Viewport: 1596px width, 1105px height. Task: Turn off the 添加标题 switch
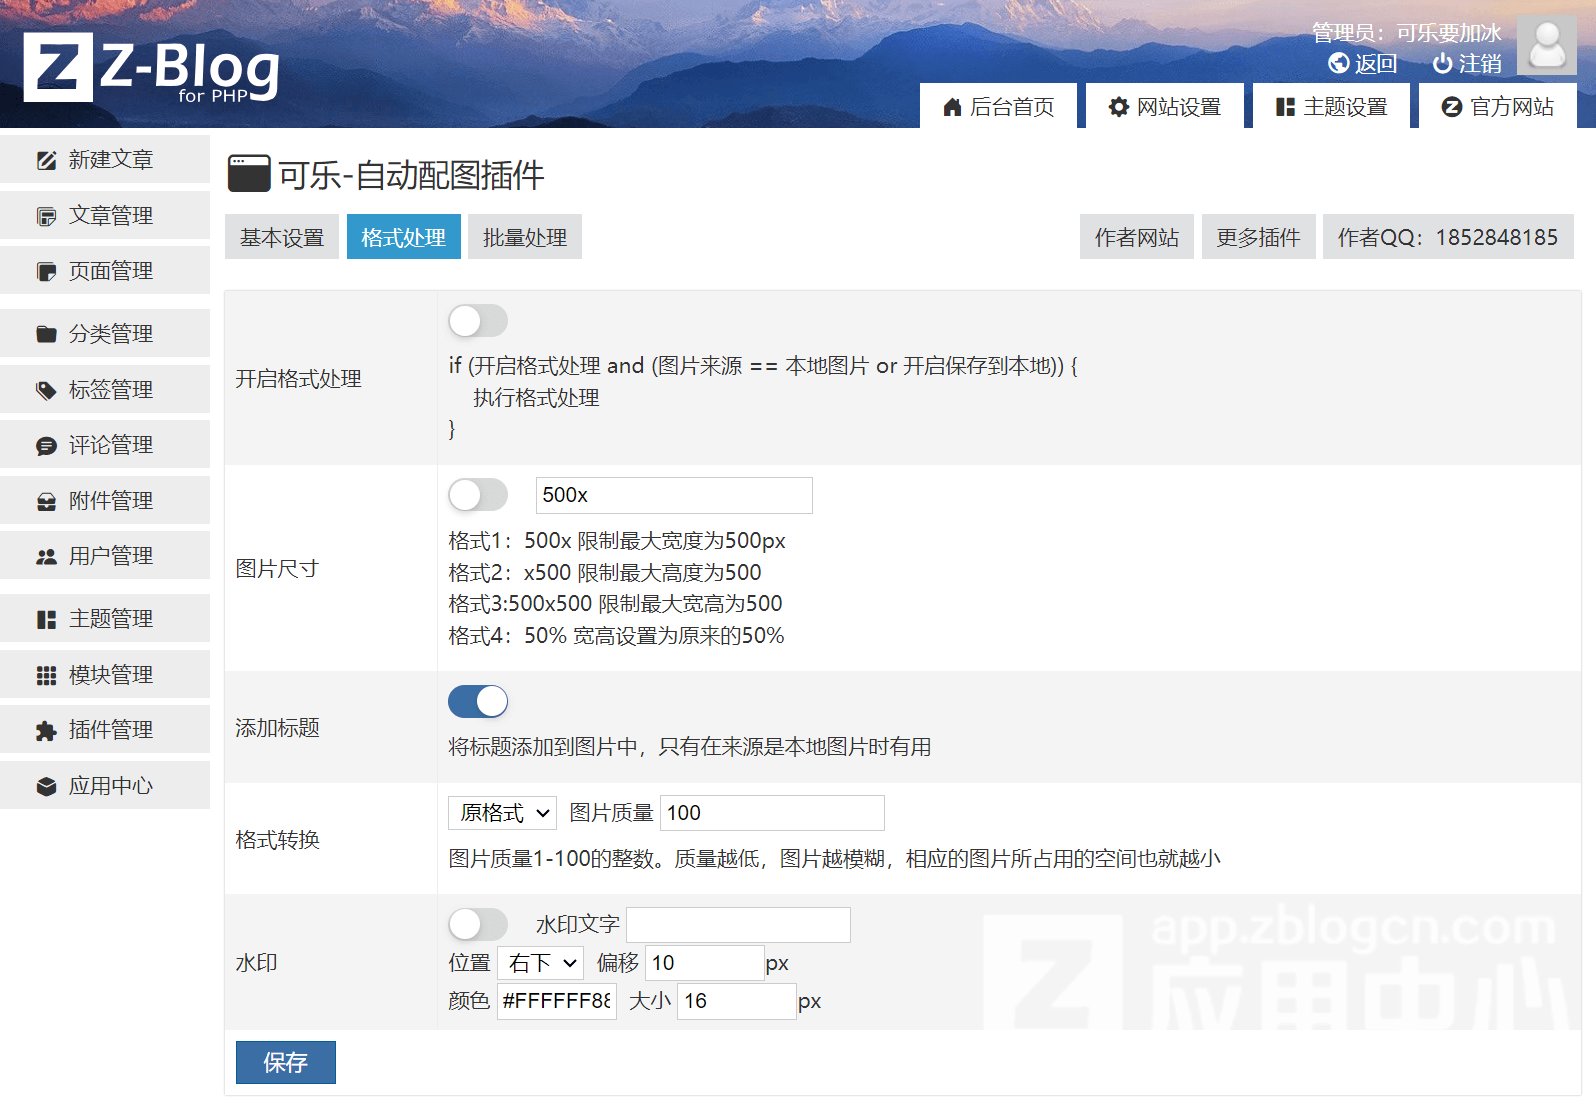[478, 701]
